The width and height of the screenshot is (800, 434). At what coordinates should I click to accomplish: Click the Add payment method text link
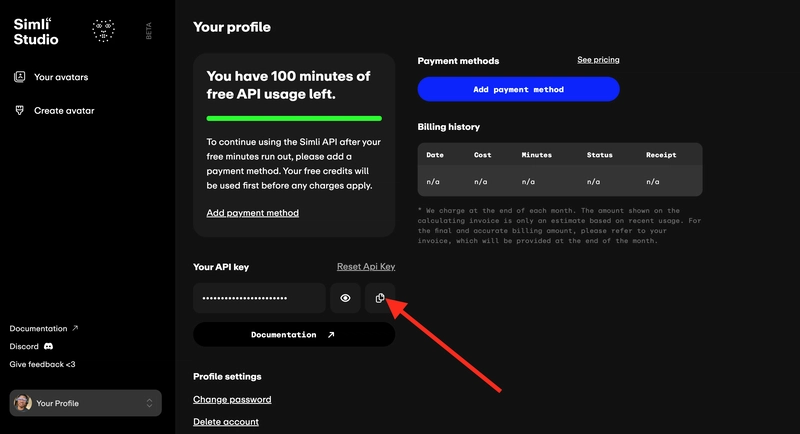click(252, 213)
